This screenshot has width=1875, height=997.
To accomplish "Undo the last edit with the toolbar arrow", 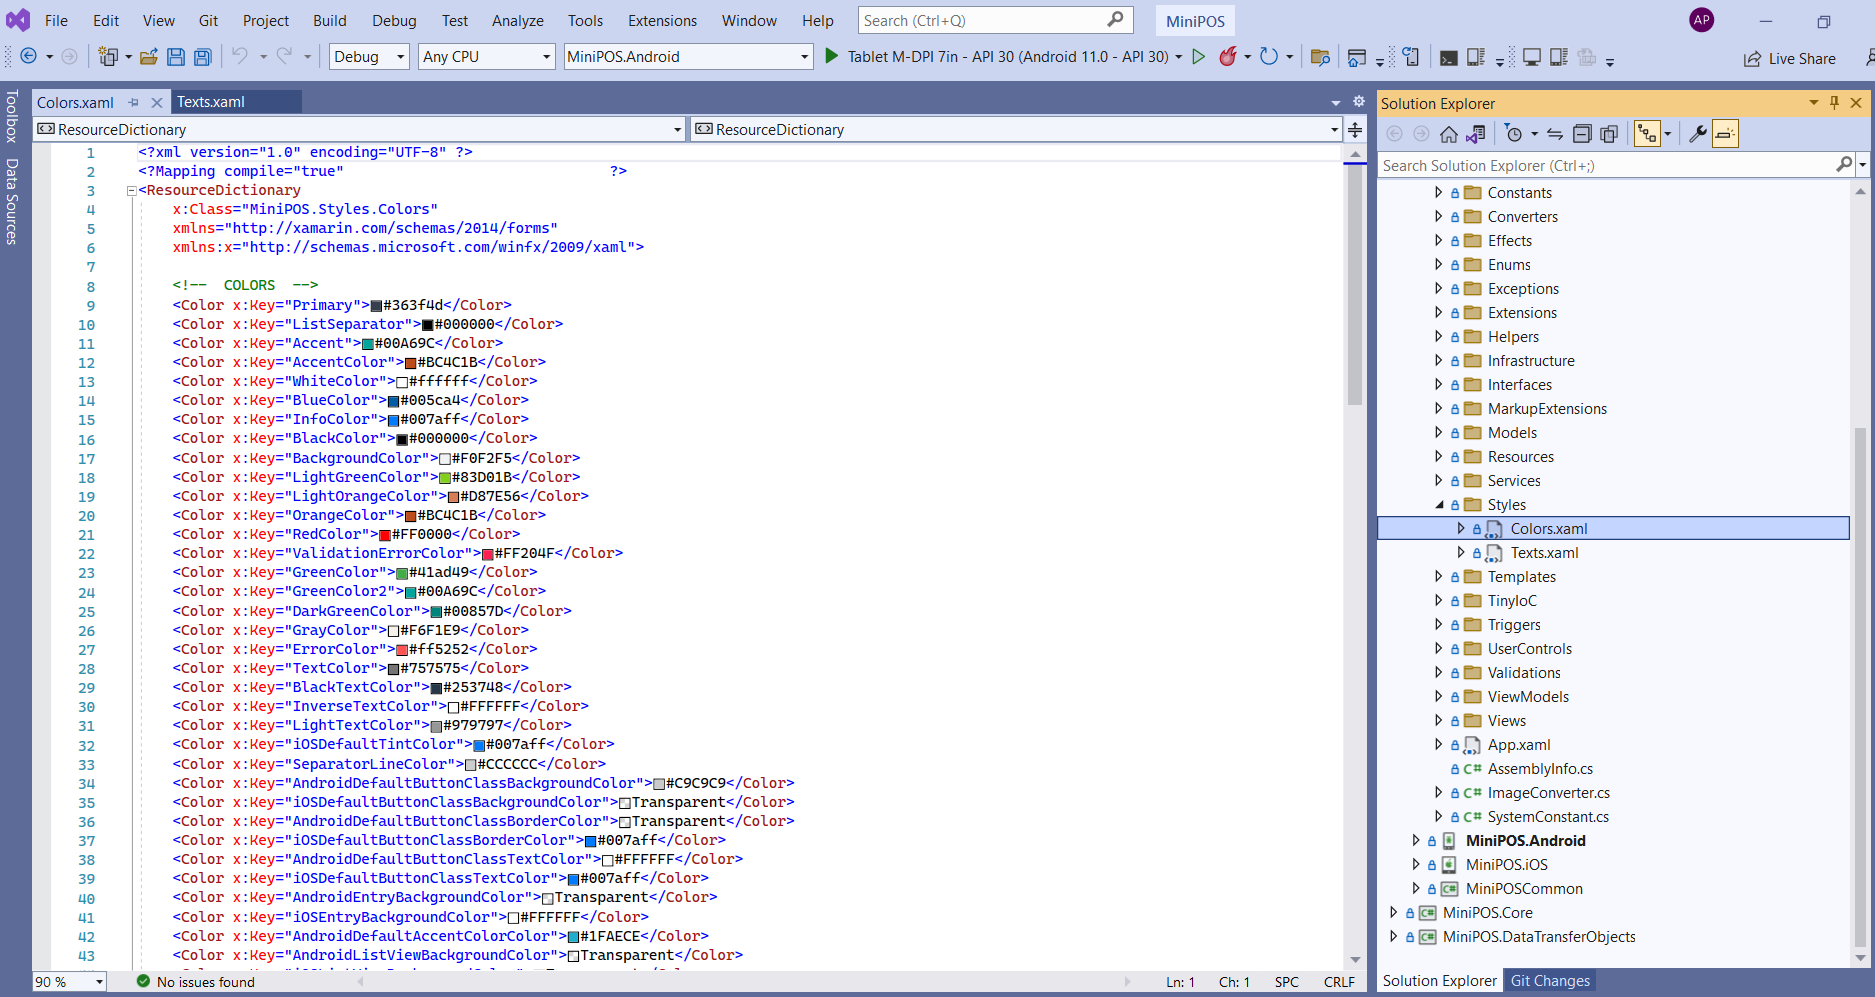I will [240, 57].
